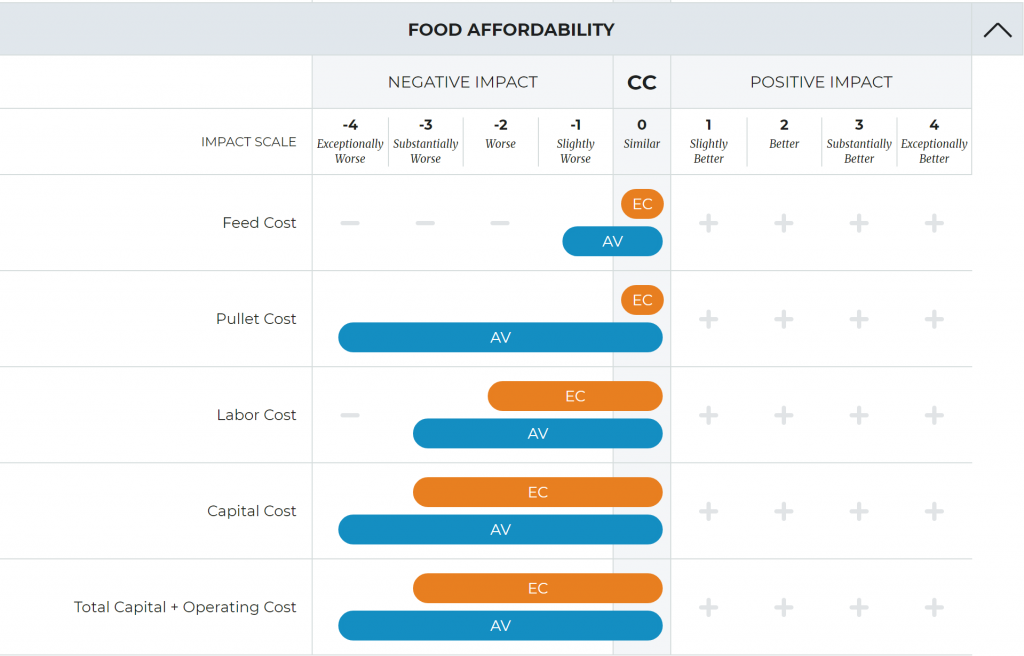This screenshot has width=1024, height=656.
Task: Select the CC column header
Action: [x=642, y=83]
